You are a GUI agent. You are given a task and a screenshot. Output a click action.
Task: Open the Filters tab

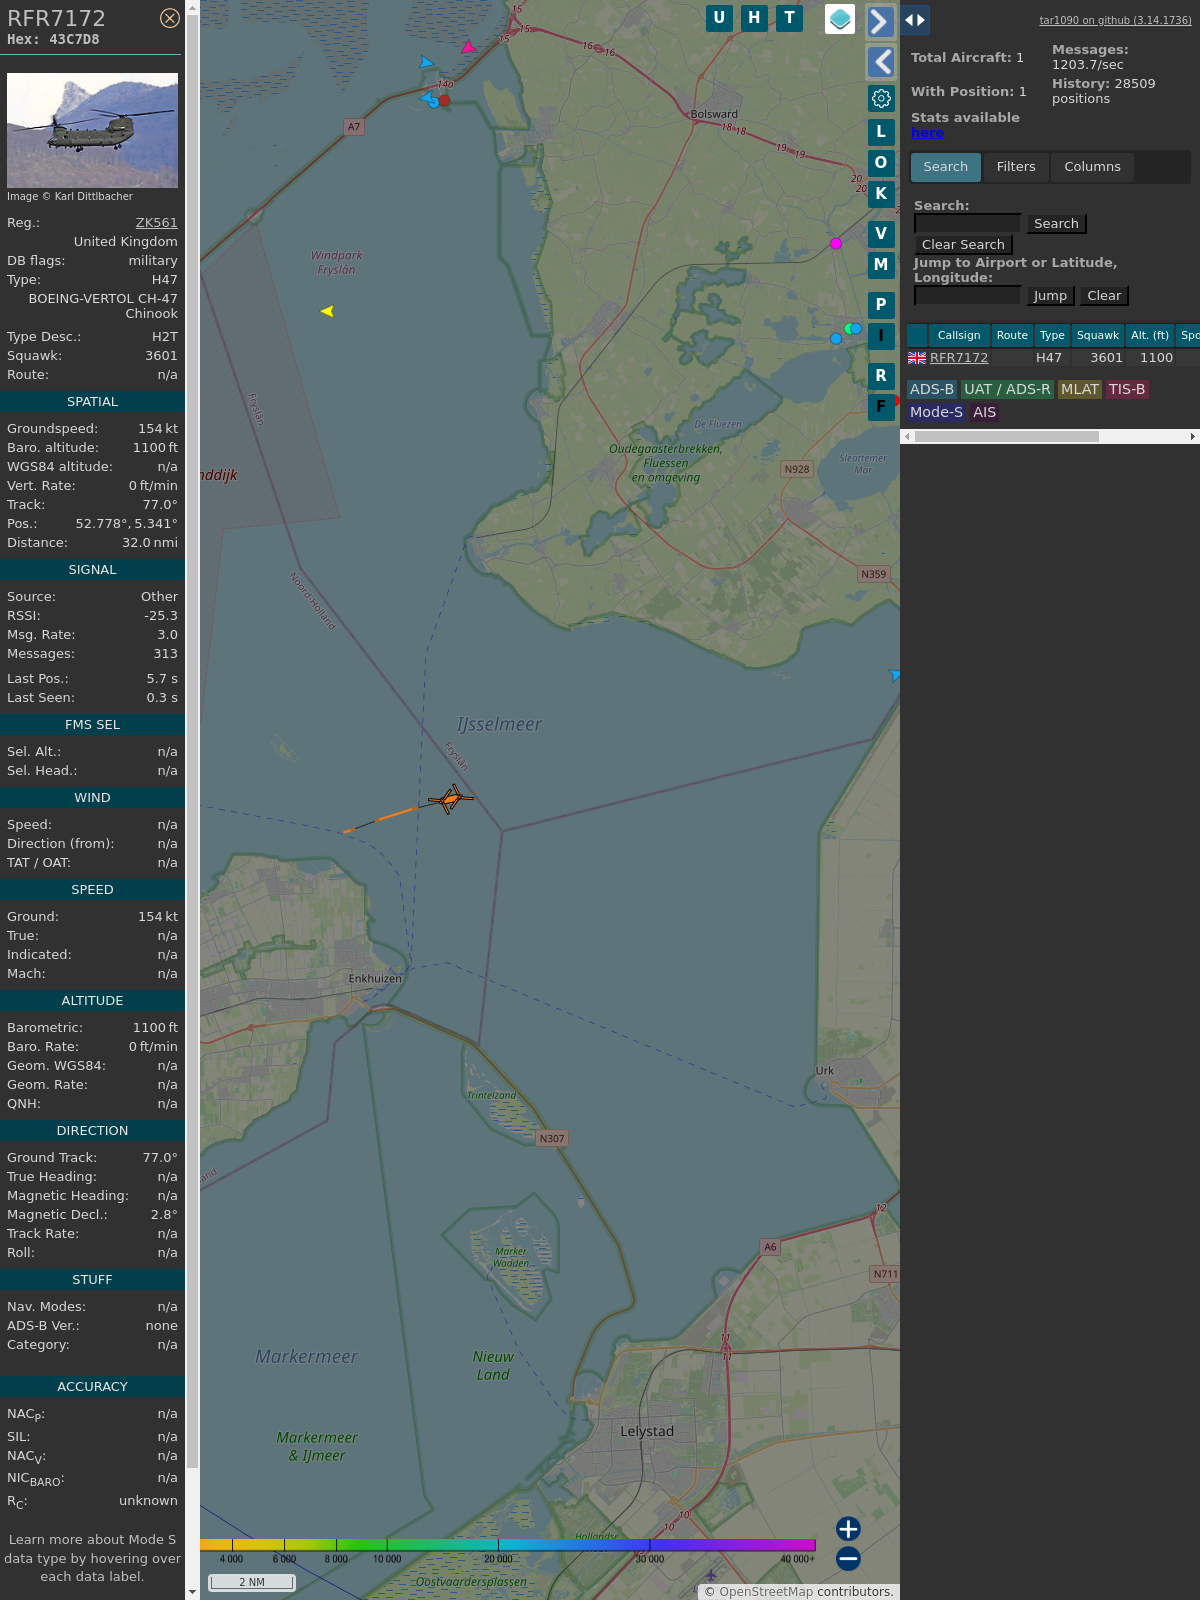tap(1016, 167)
